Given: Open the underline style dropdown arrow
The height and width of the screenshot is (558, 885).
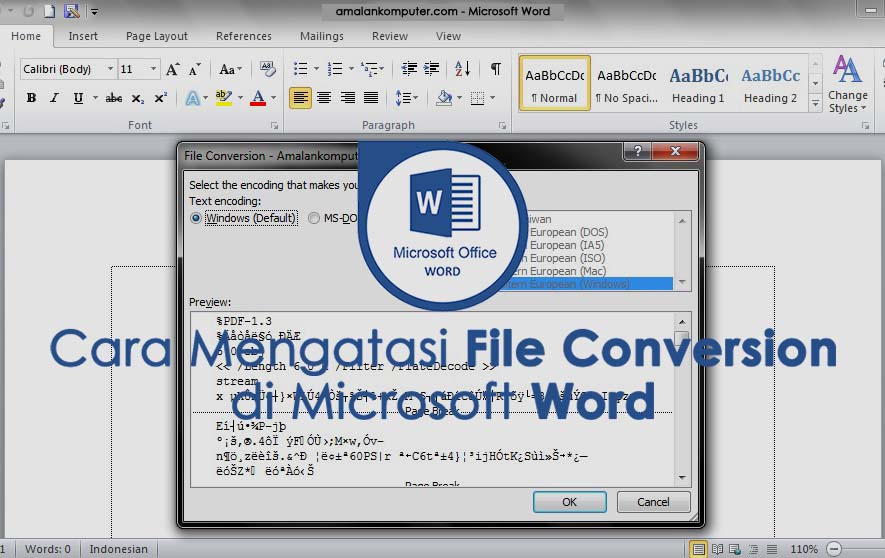Looking at the screenshot, I should click(95, 98).
